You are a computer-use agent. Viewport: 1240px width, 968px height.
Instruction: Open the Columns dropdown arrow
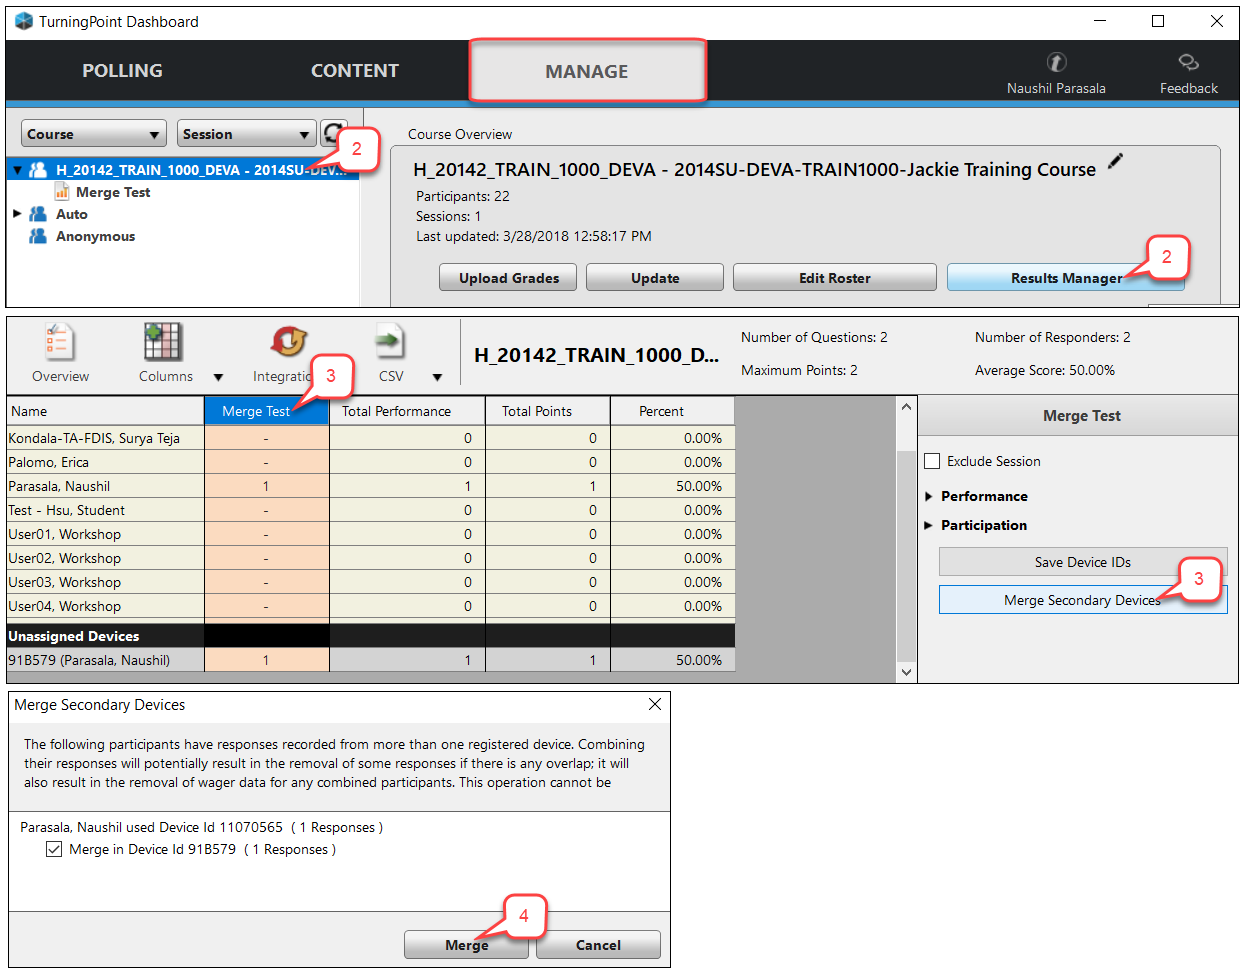click(218, 377)
